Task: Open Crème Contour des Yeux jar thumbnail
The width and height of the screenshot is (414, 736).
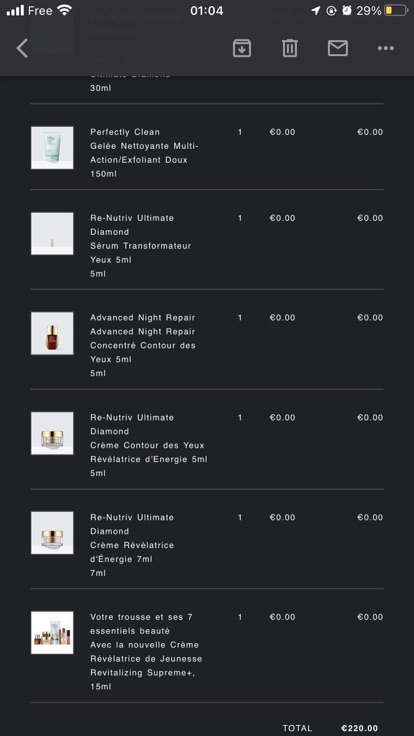Action: pyautogui.click(x=52, y=433)
